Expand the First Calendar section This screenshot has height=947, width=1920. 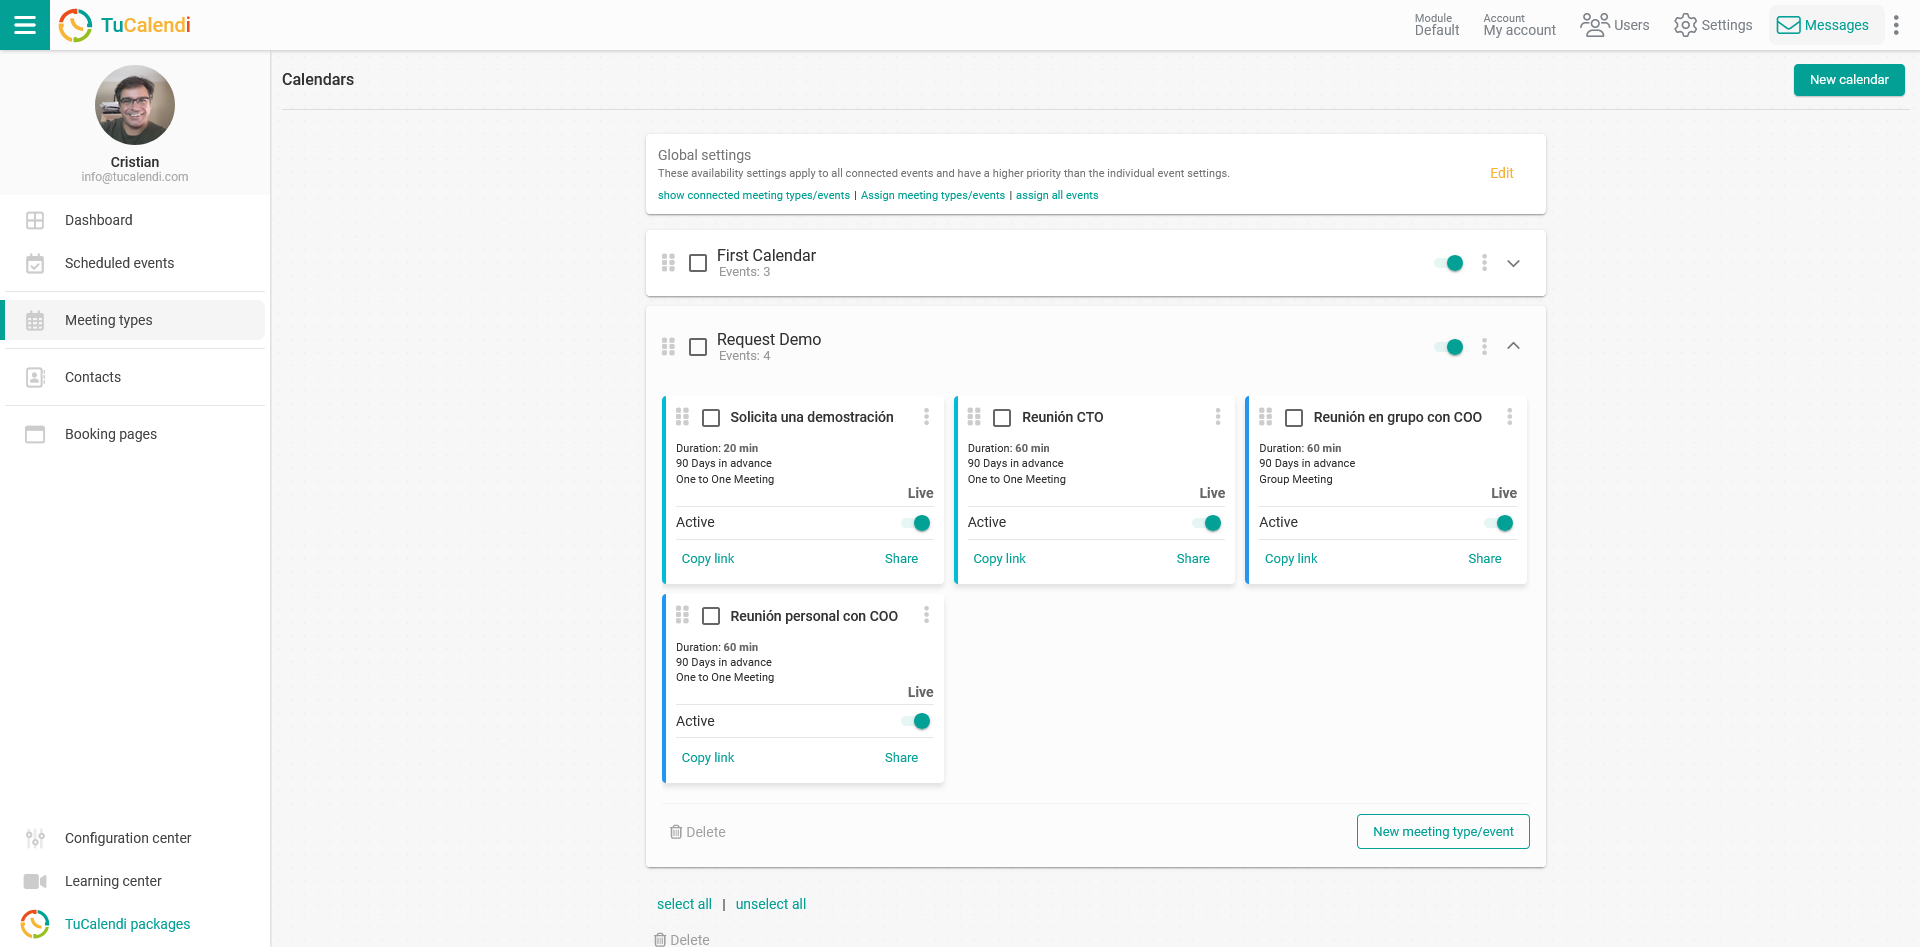pos(1513,263)
